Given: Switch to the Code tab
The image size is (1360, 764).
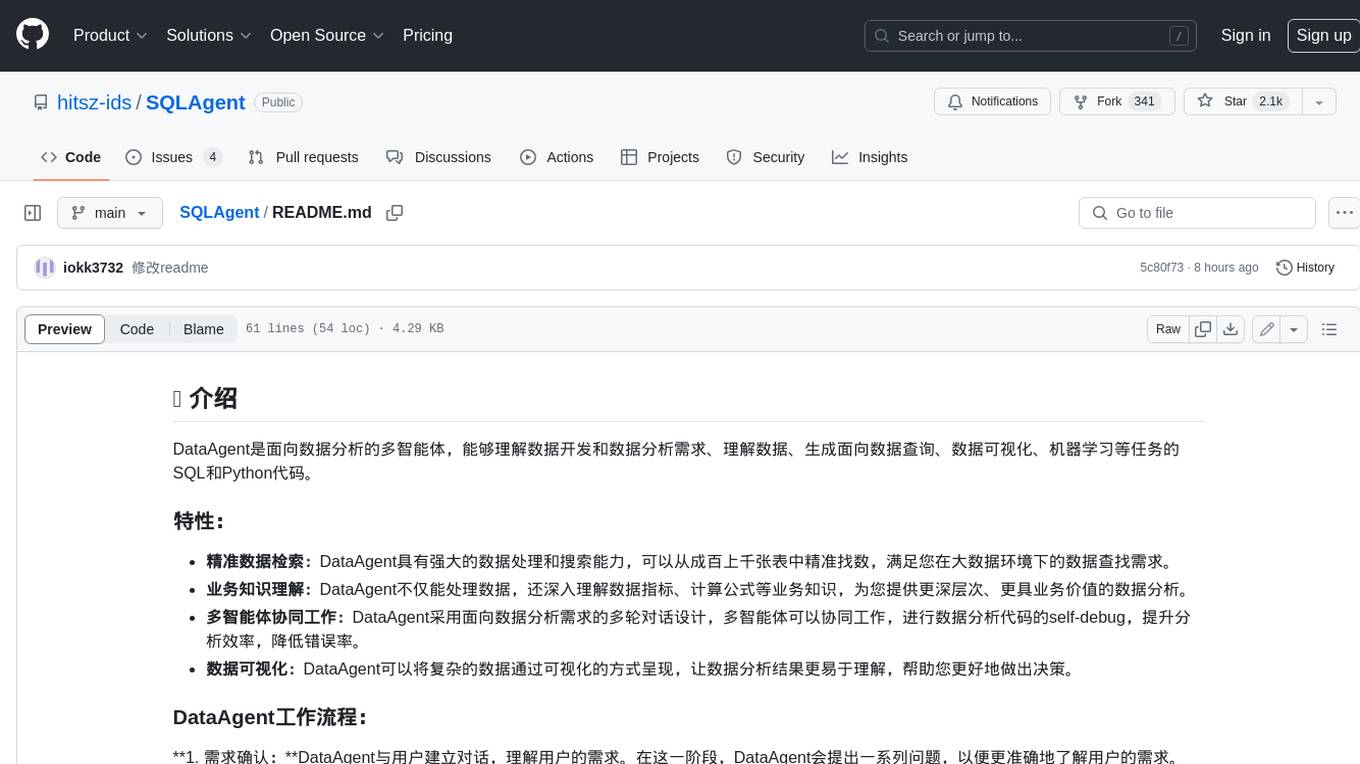Looking at the screenshot, I should pos(71,157).
